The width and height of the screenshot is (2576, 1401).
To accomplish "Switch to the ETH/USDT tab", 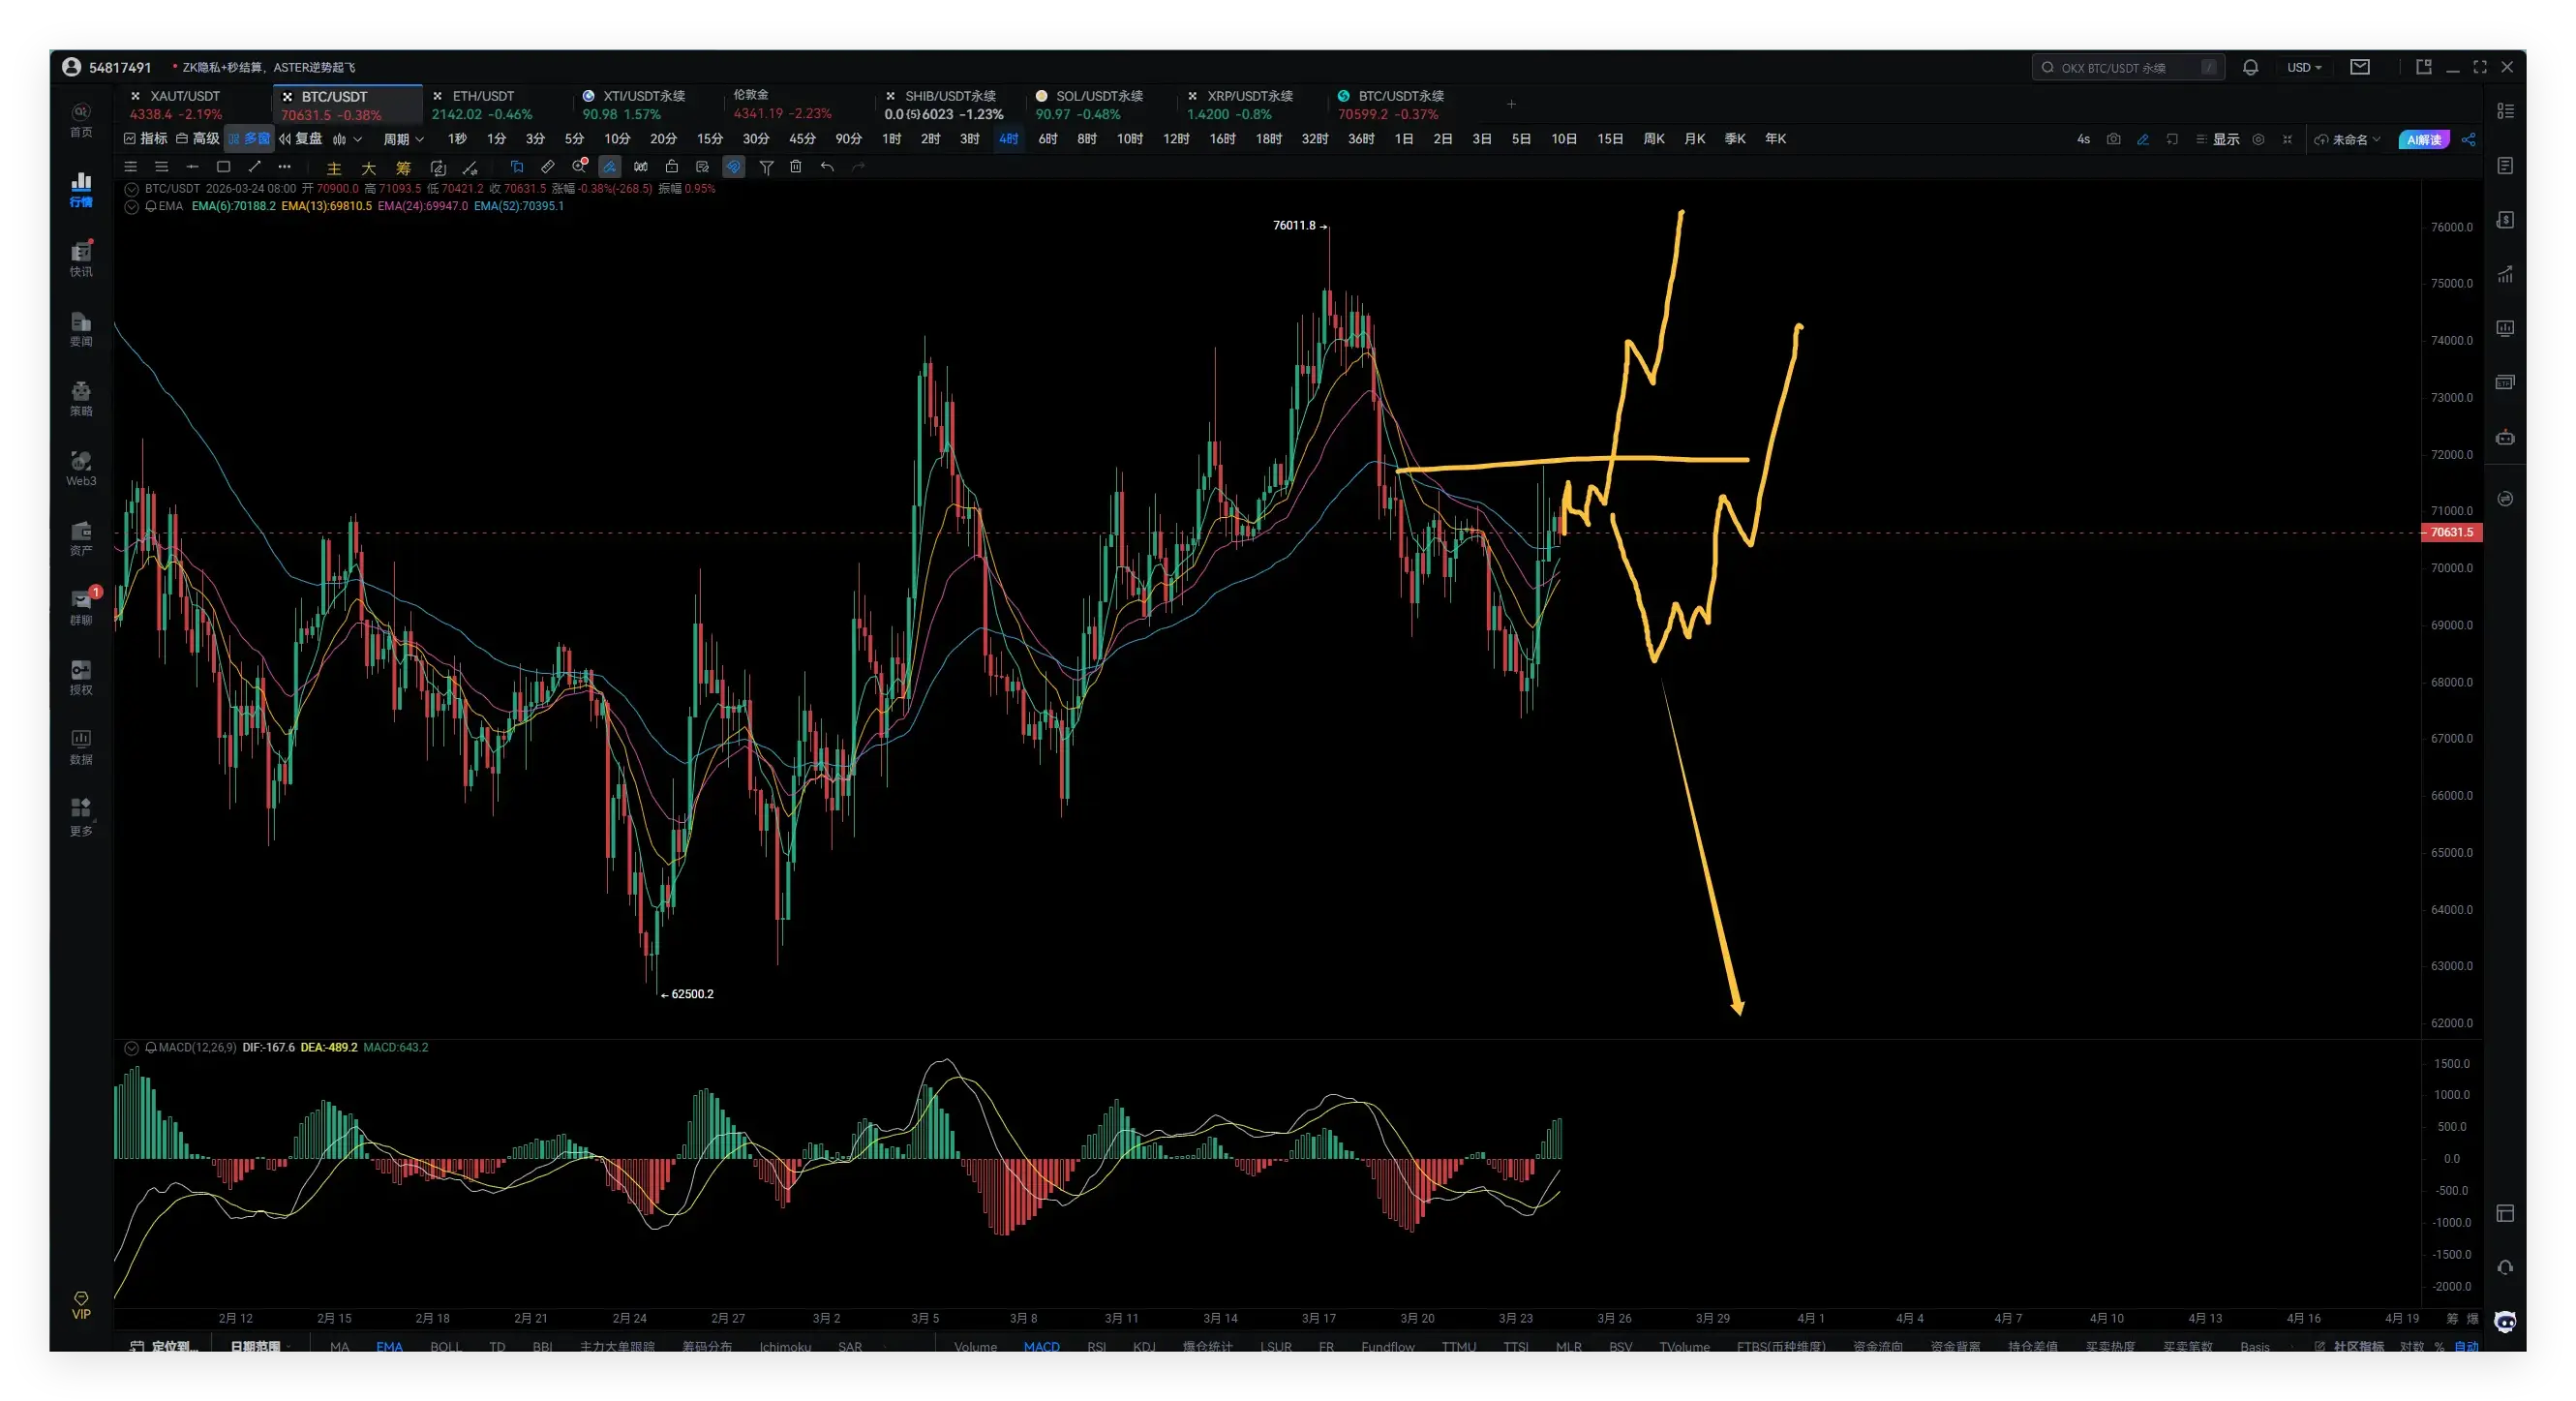I will 483,96.
